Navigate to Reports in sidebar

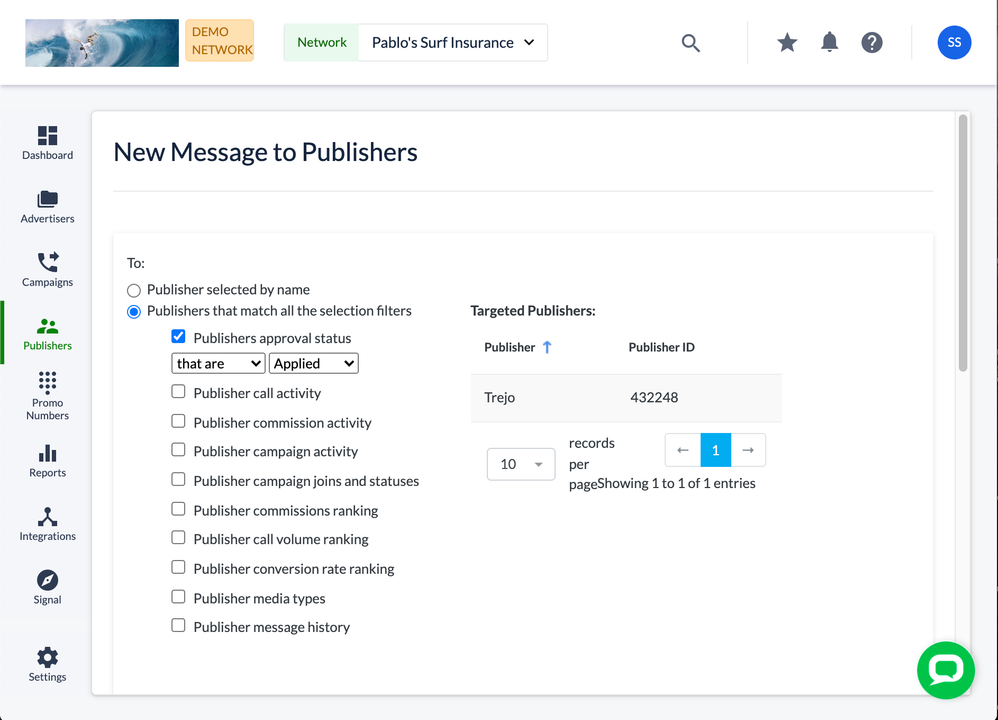(x=47, y=460)
